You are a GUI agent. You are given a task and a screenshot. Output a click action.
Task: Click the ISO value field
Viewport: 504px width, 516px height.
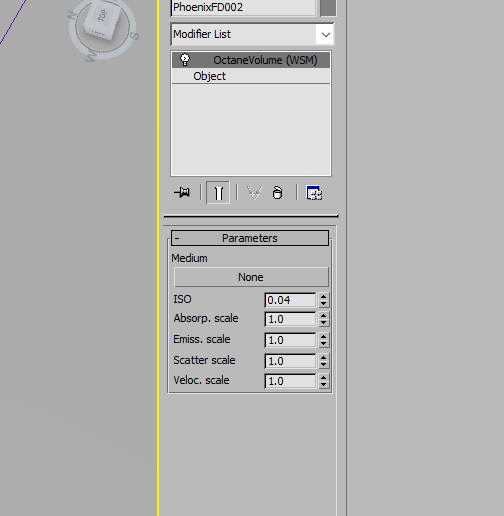[290, 300]
